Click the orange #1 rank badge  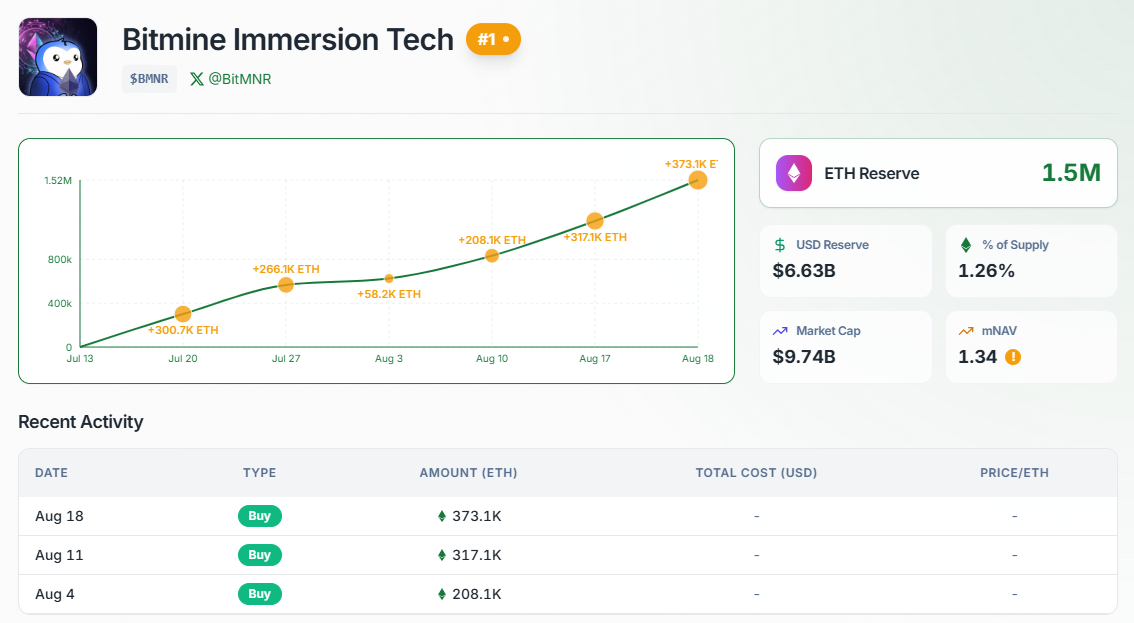click(x=493, y=40)
